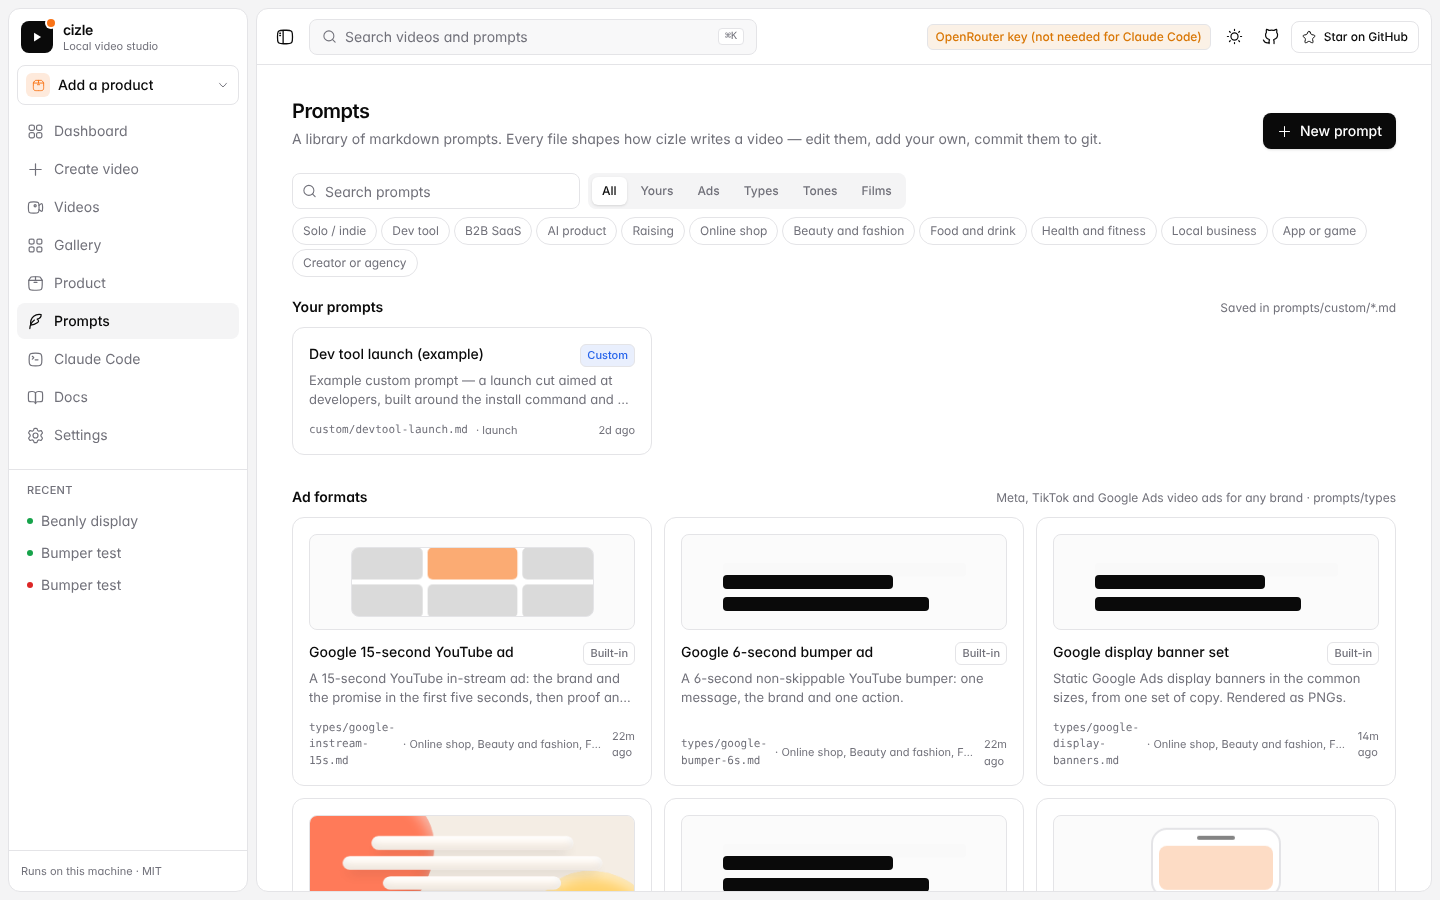Switch to the Tones tab
1440x900 pixels.
coord(820,191)
